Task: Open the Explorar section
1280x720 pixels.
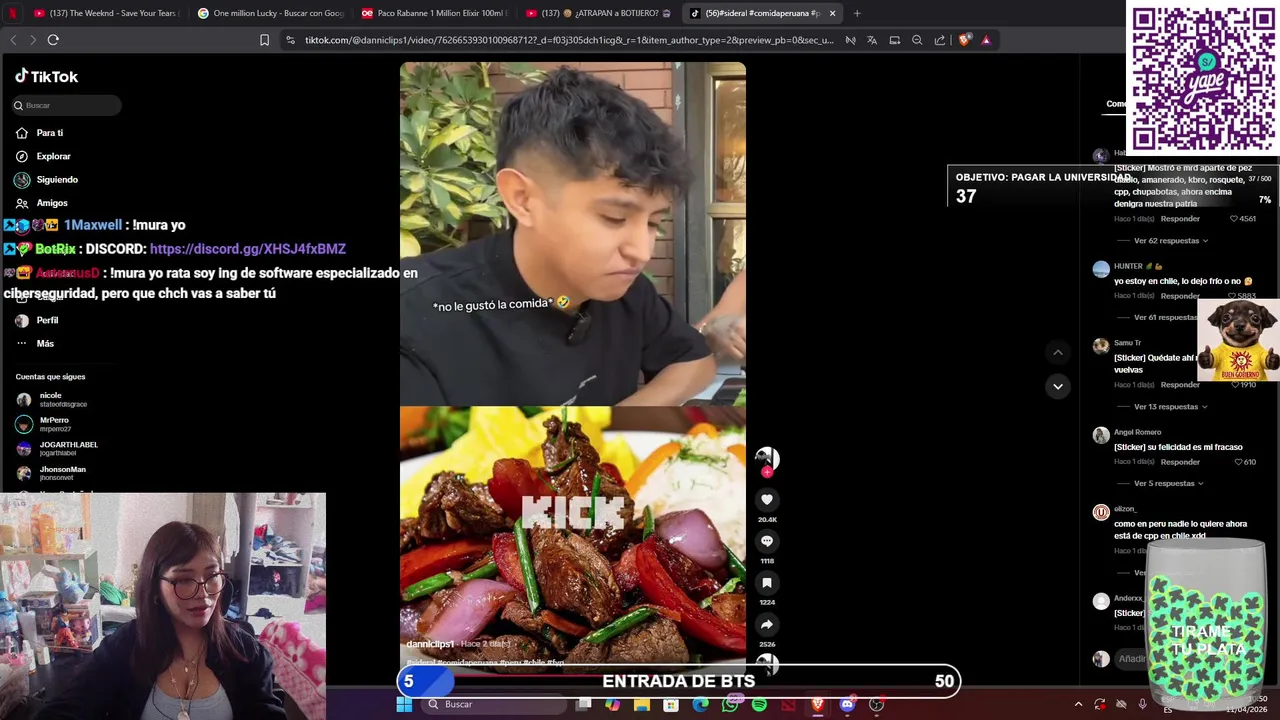Action: pos(43,156)
